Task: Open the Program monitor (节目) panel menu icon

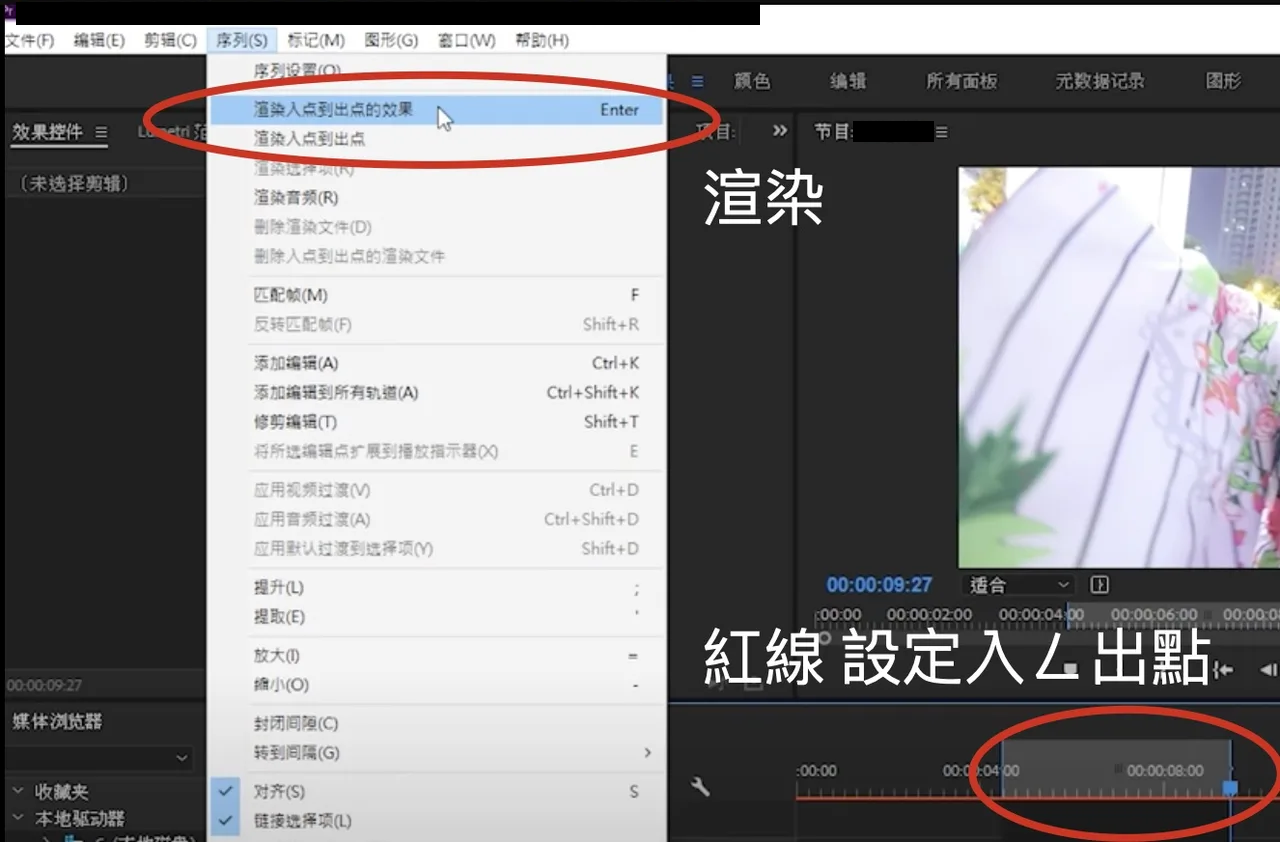Action: pos(941,131)
